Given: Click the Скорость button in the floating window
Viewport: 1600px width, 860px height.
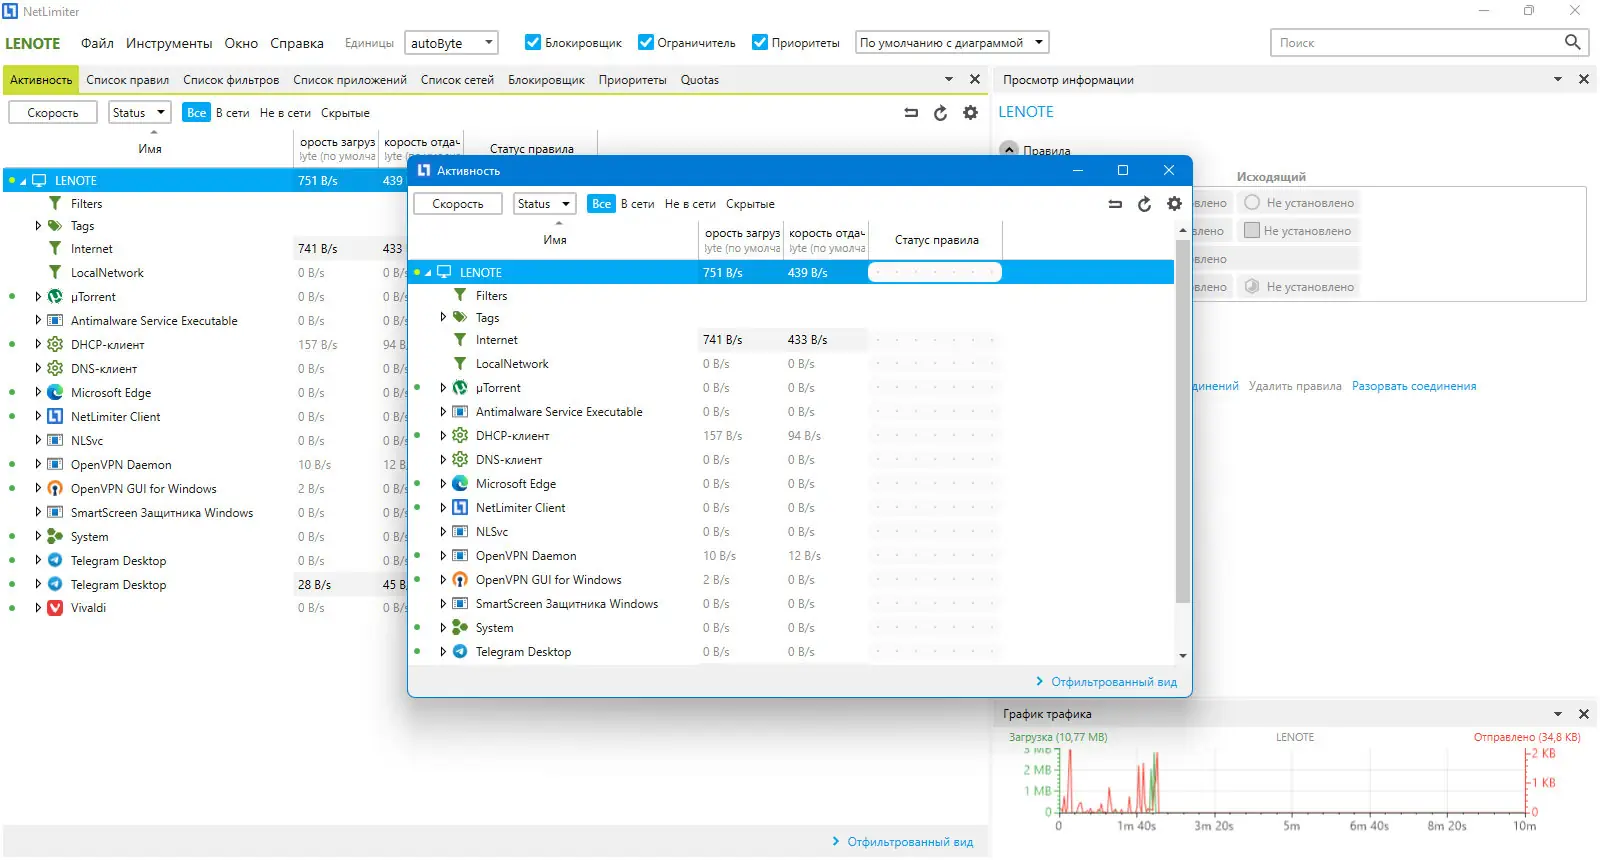Looking at the screenshot, I should (458, 204).
